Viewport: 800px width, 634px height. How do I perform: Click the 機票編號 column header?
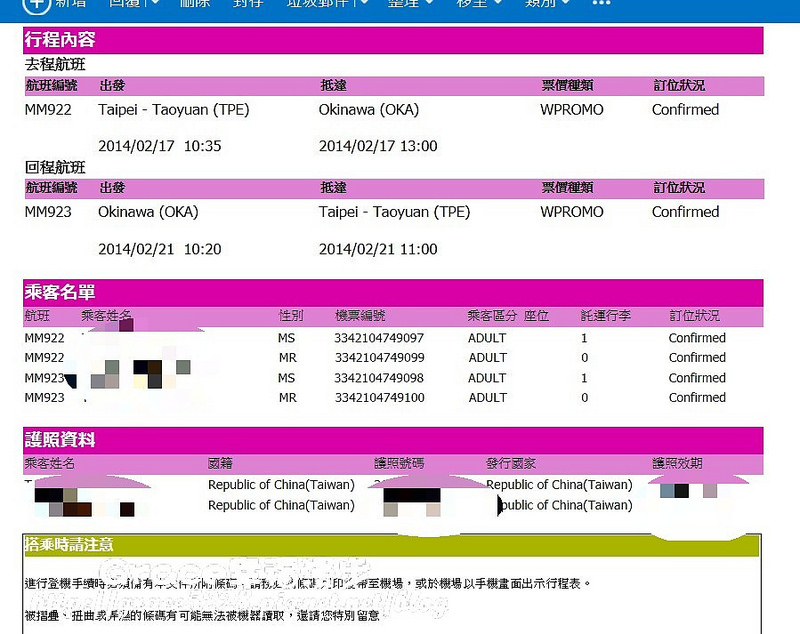[x=360, y=316]
